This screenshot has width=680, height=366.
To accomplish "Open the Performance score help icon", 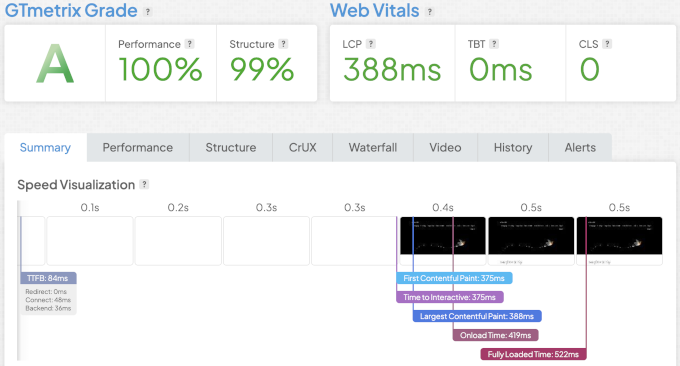I will click(x=189, y=44).
